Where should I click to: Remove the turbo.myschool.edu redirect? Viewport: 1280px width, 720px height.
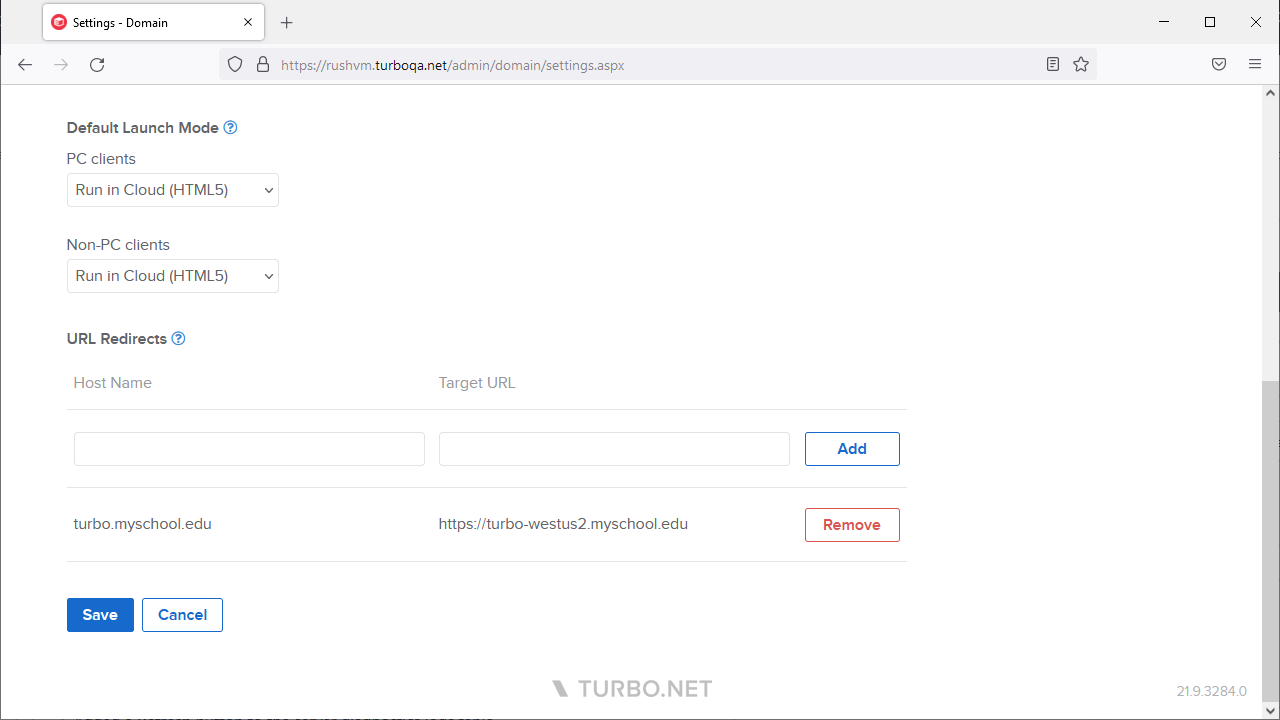click(852, 524)
